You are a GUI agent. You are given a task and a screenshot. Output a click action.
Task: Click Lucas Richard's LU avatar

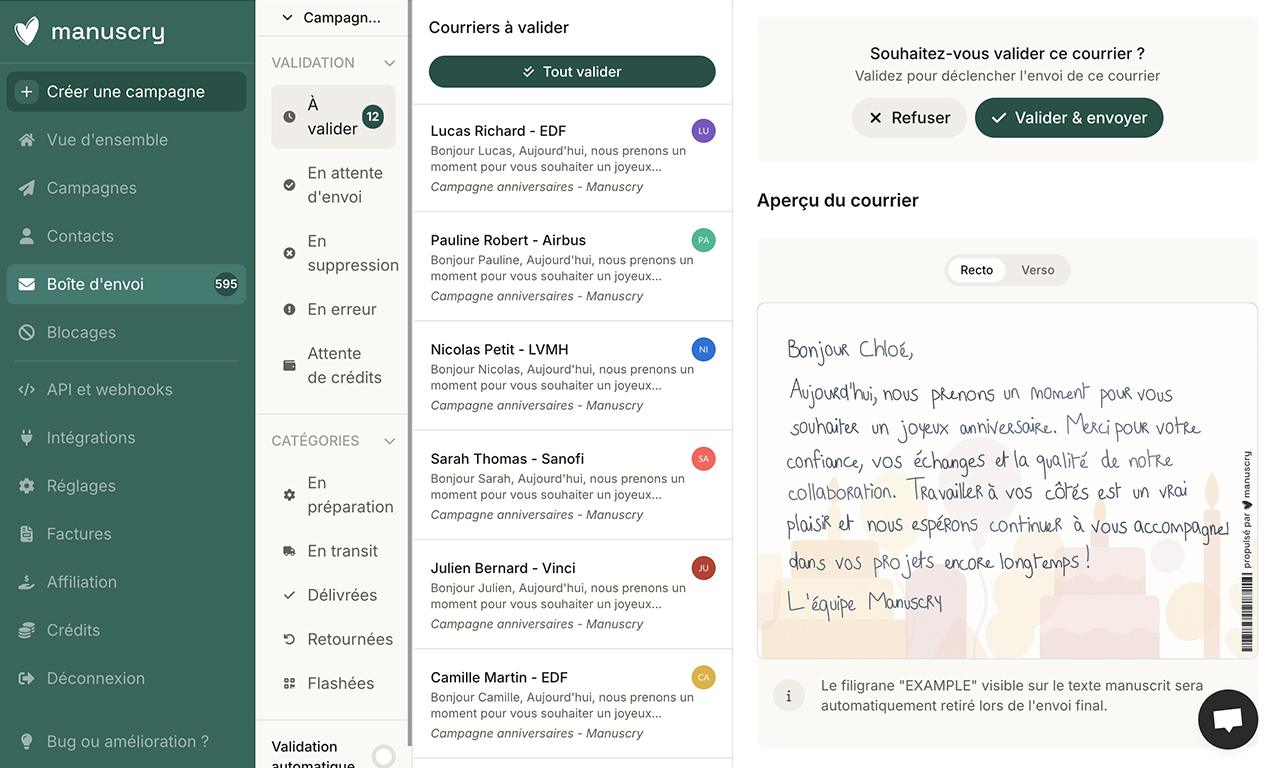coord(703,131)
